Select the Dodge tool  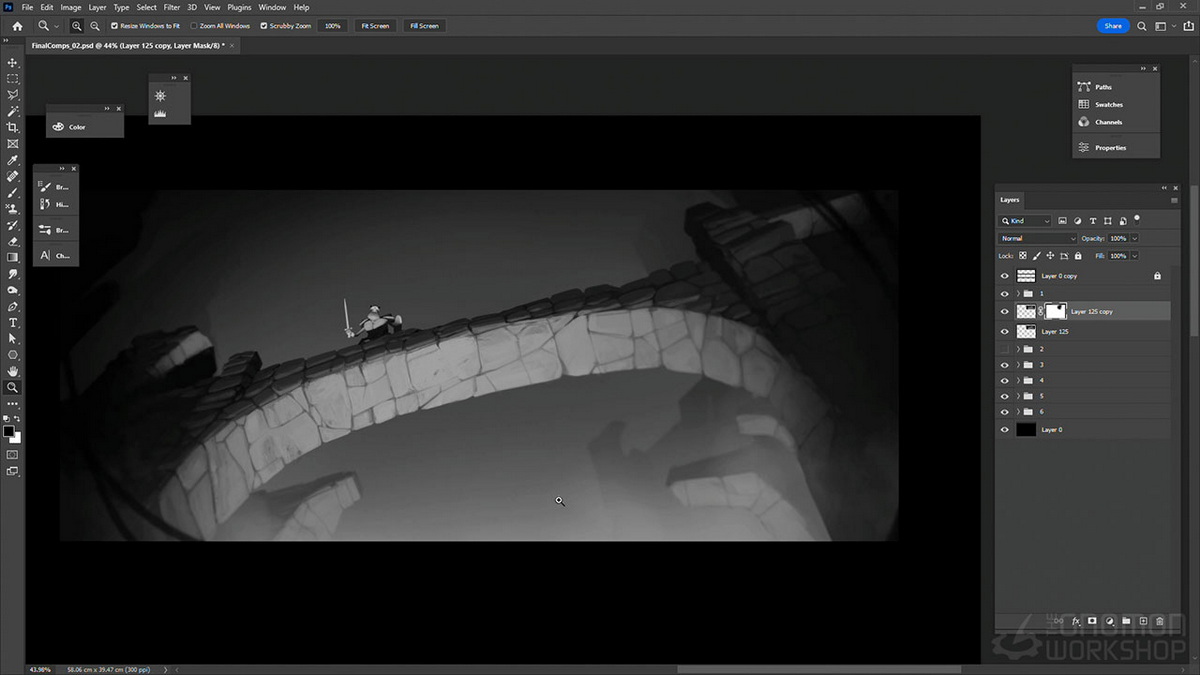(x=13, y=290)
